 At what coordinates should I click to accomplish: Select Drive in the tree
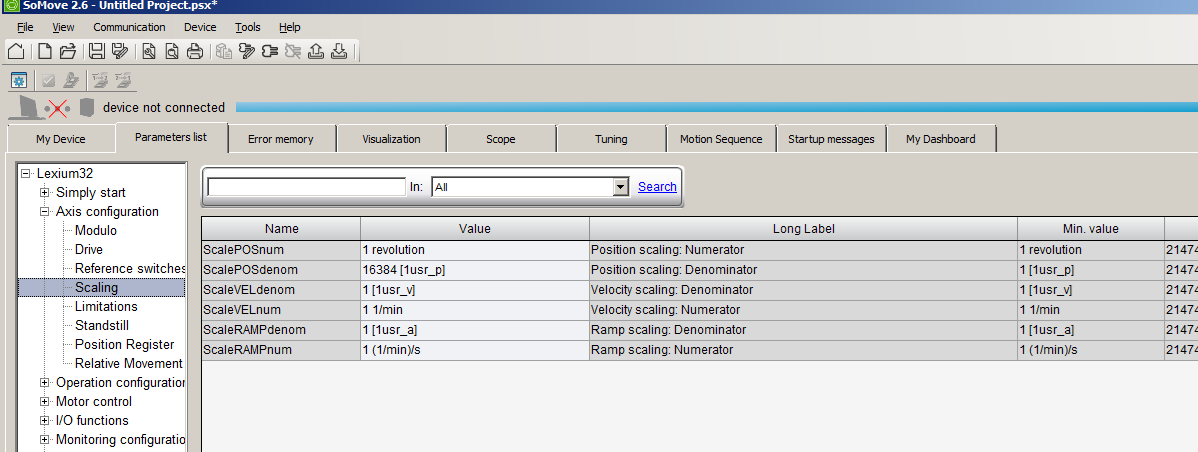[89, 250]
